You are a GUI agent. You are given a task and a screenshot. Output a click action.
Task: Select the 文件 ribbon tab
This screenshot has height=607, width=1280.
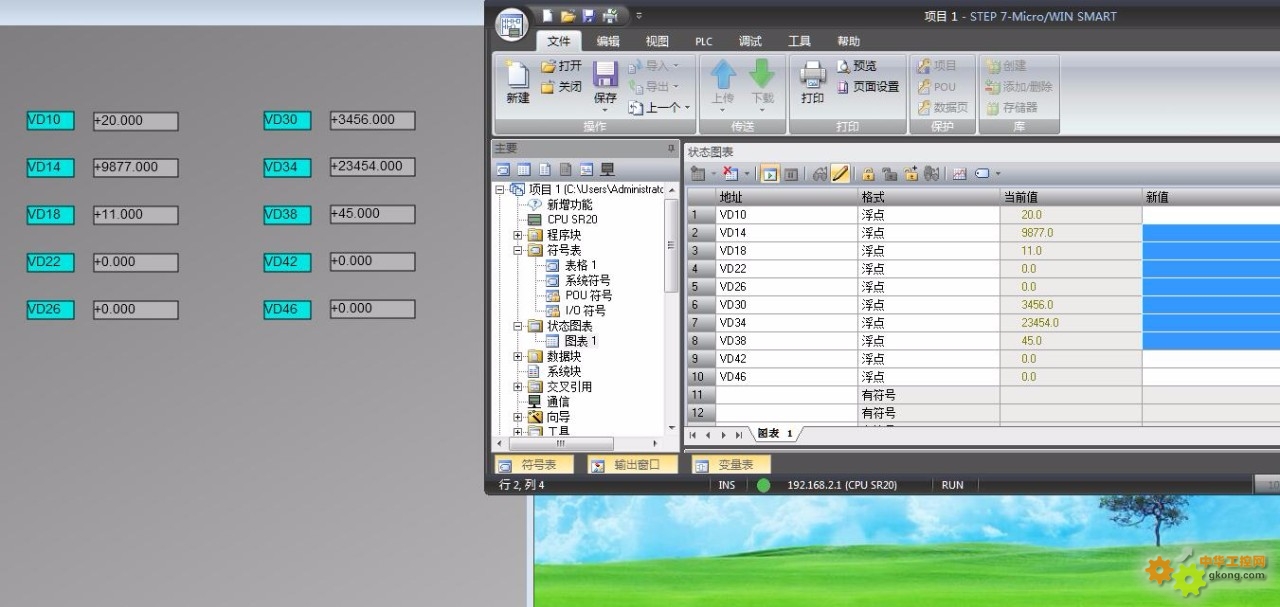click(559, 41)
